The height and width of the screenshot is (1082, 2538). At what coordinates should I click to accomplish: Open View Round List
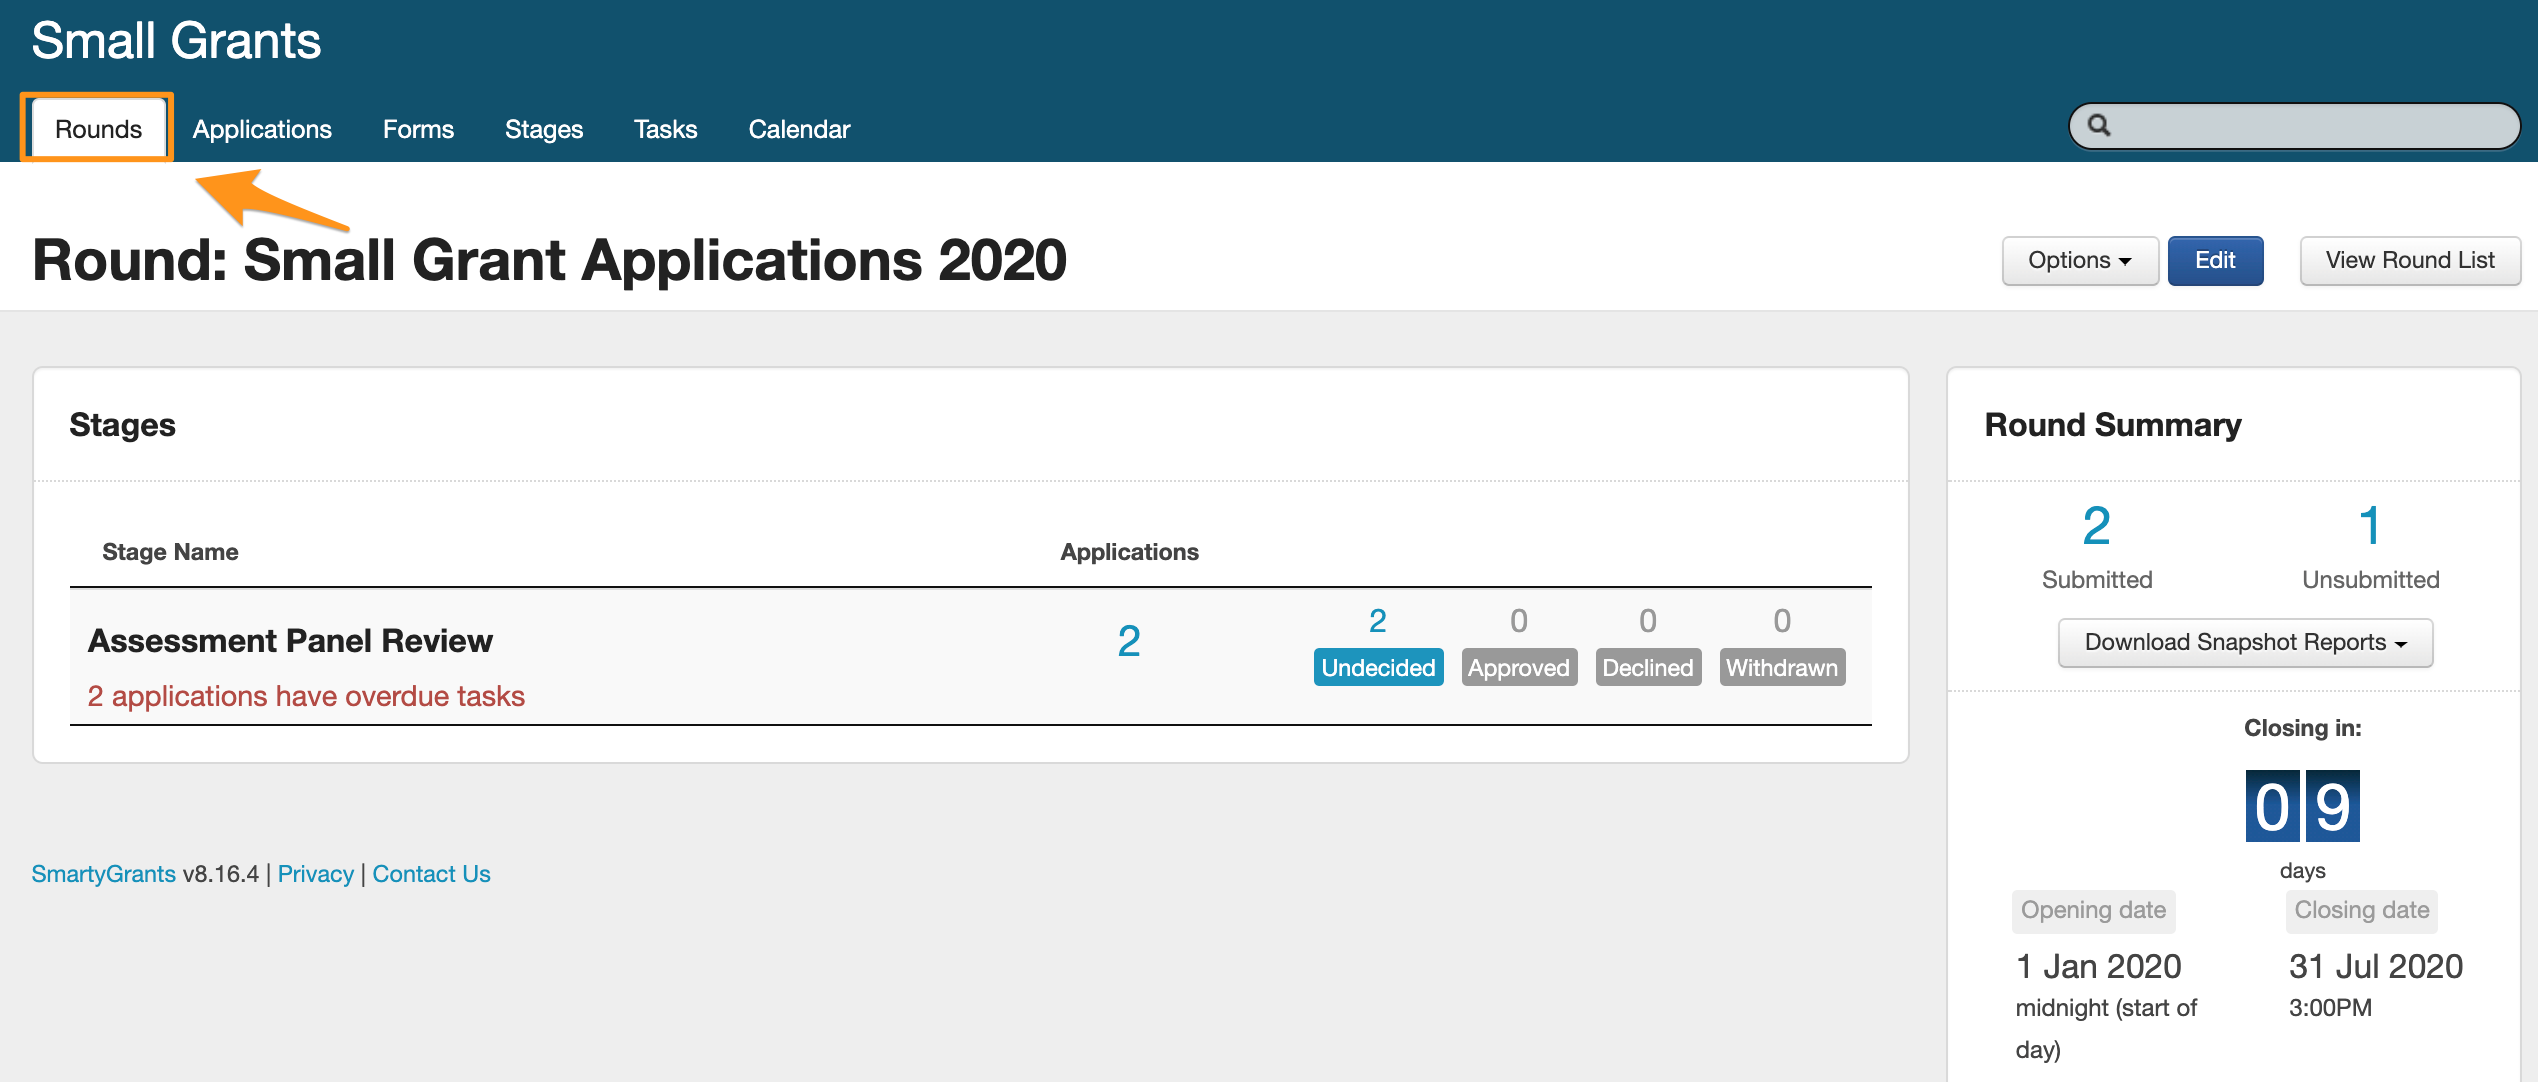pos(2409,261)
